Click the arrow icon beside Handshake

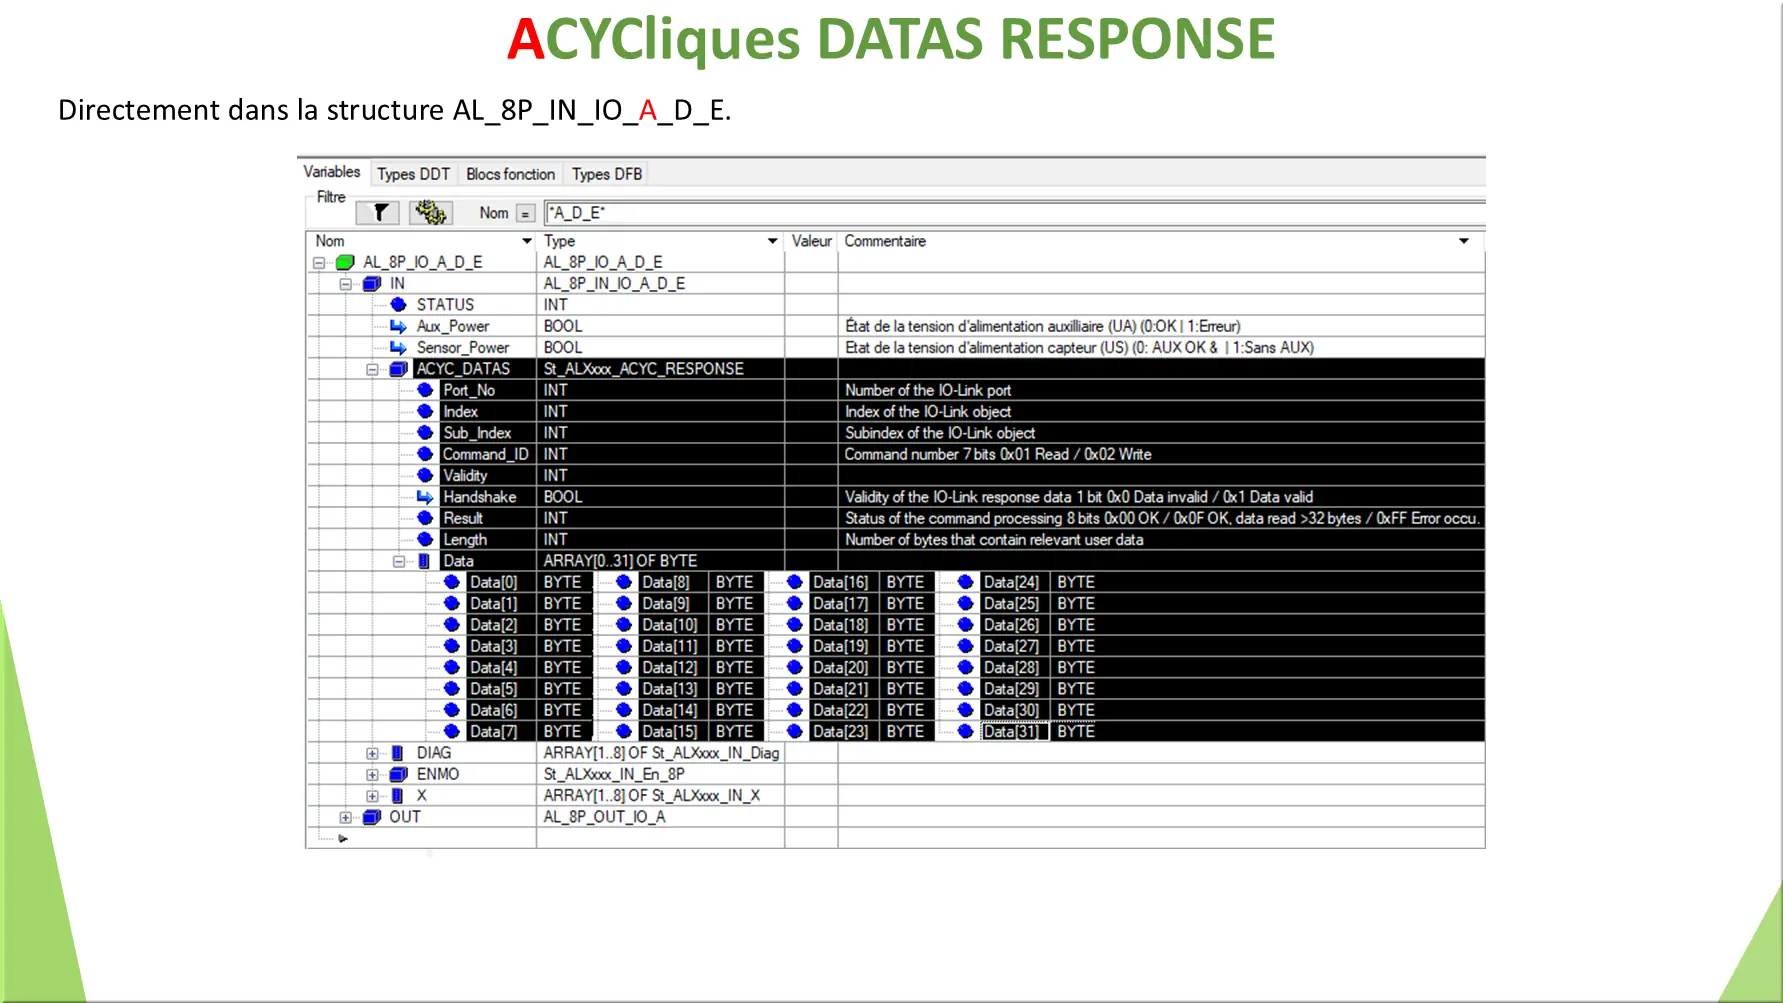tap(425, 496)
